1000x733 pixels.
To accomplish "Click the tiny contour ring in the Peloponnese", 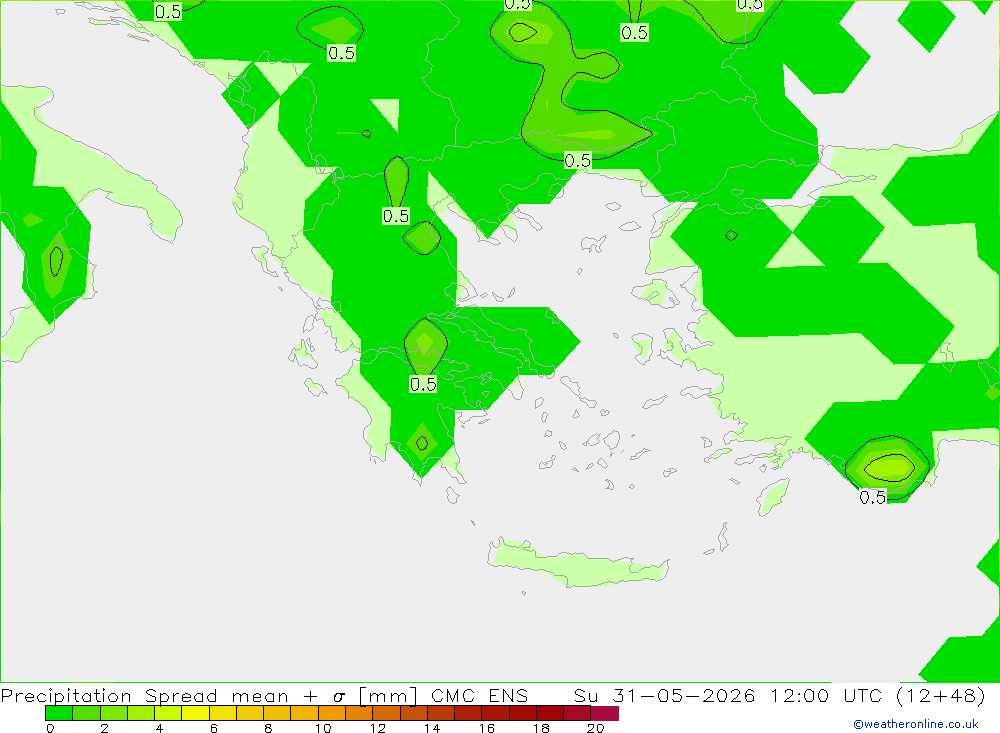I will tap(422, 443).
